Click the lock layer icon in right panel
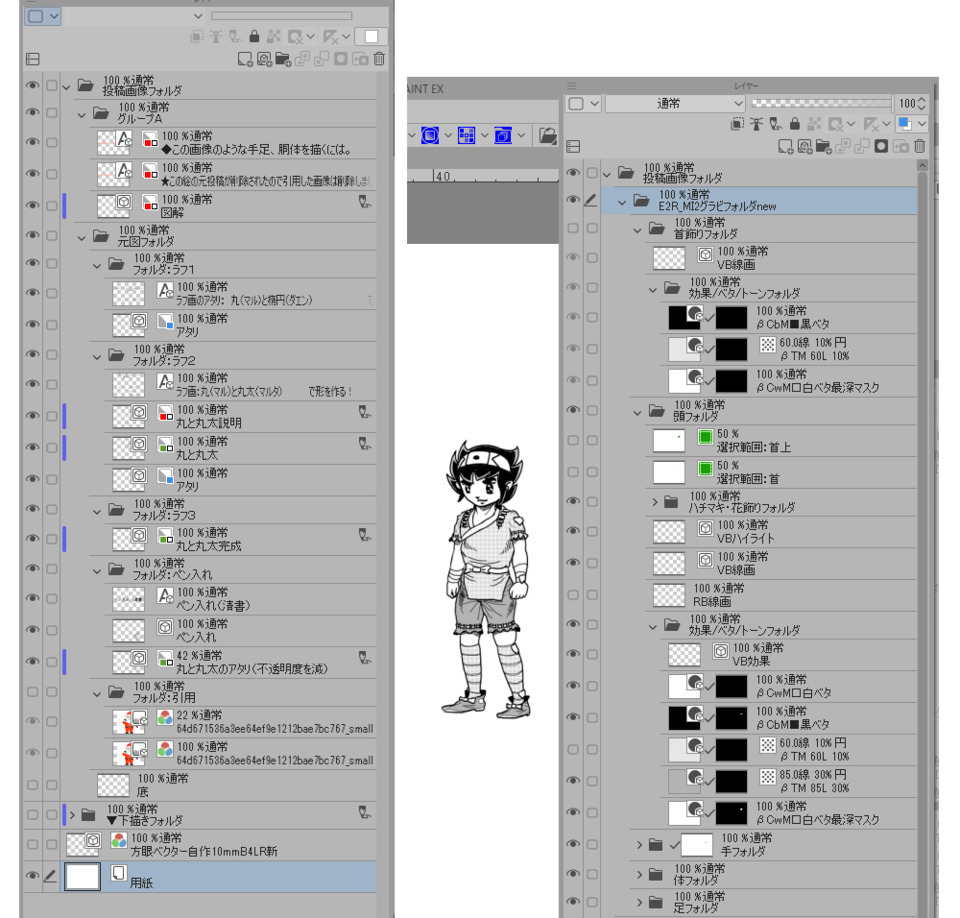 [x=795, y=124]
